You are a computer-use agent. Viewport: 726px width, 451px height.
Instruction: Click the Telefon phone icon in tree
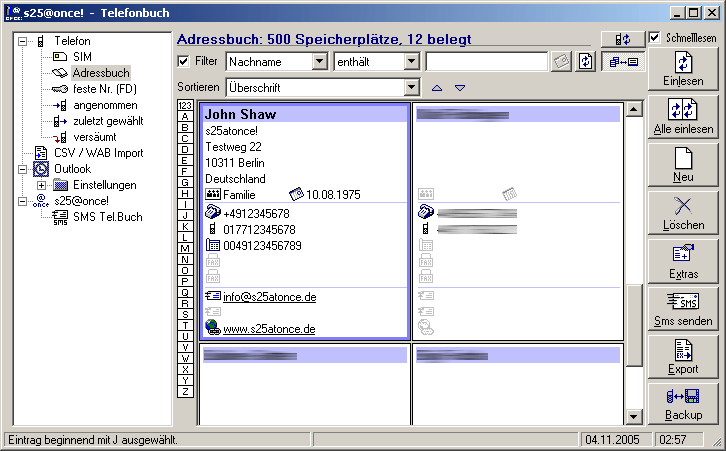click(x=41, y=41)
